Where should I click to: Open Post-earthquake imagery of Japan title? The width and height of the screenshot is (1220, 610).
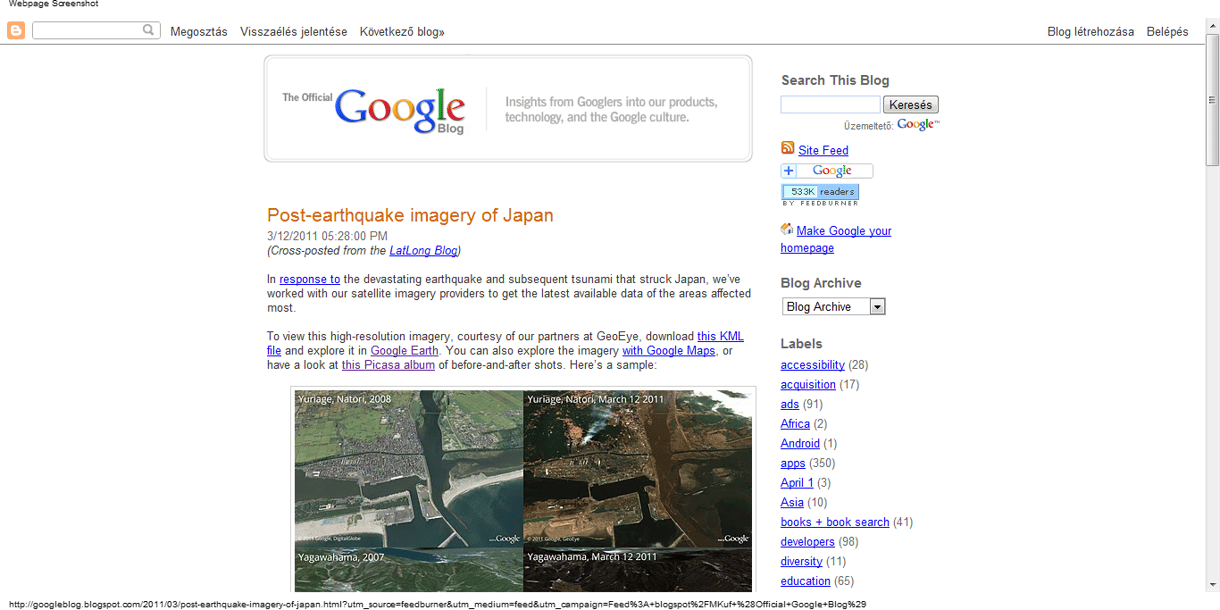click(x=410, y=215)
